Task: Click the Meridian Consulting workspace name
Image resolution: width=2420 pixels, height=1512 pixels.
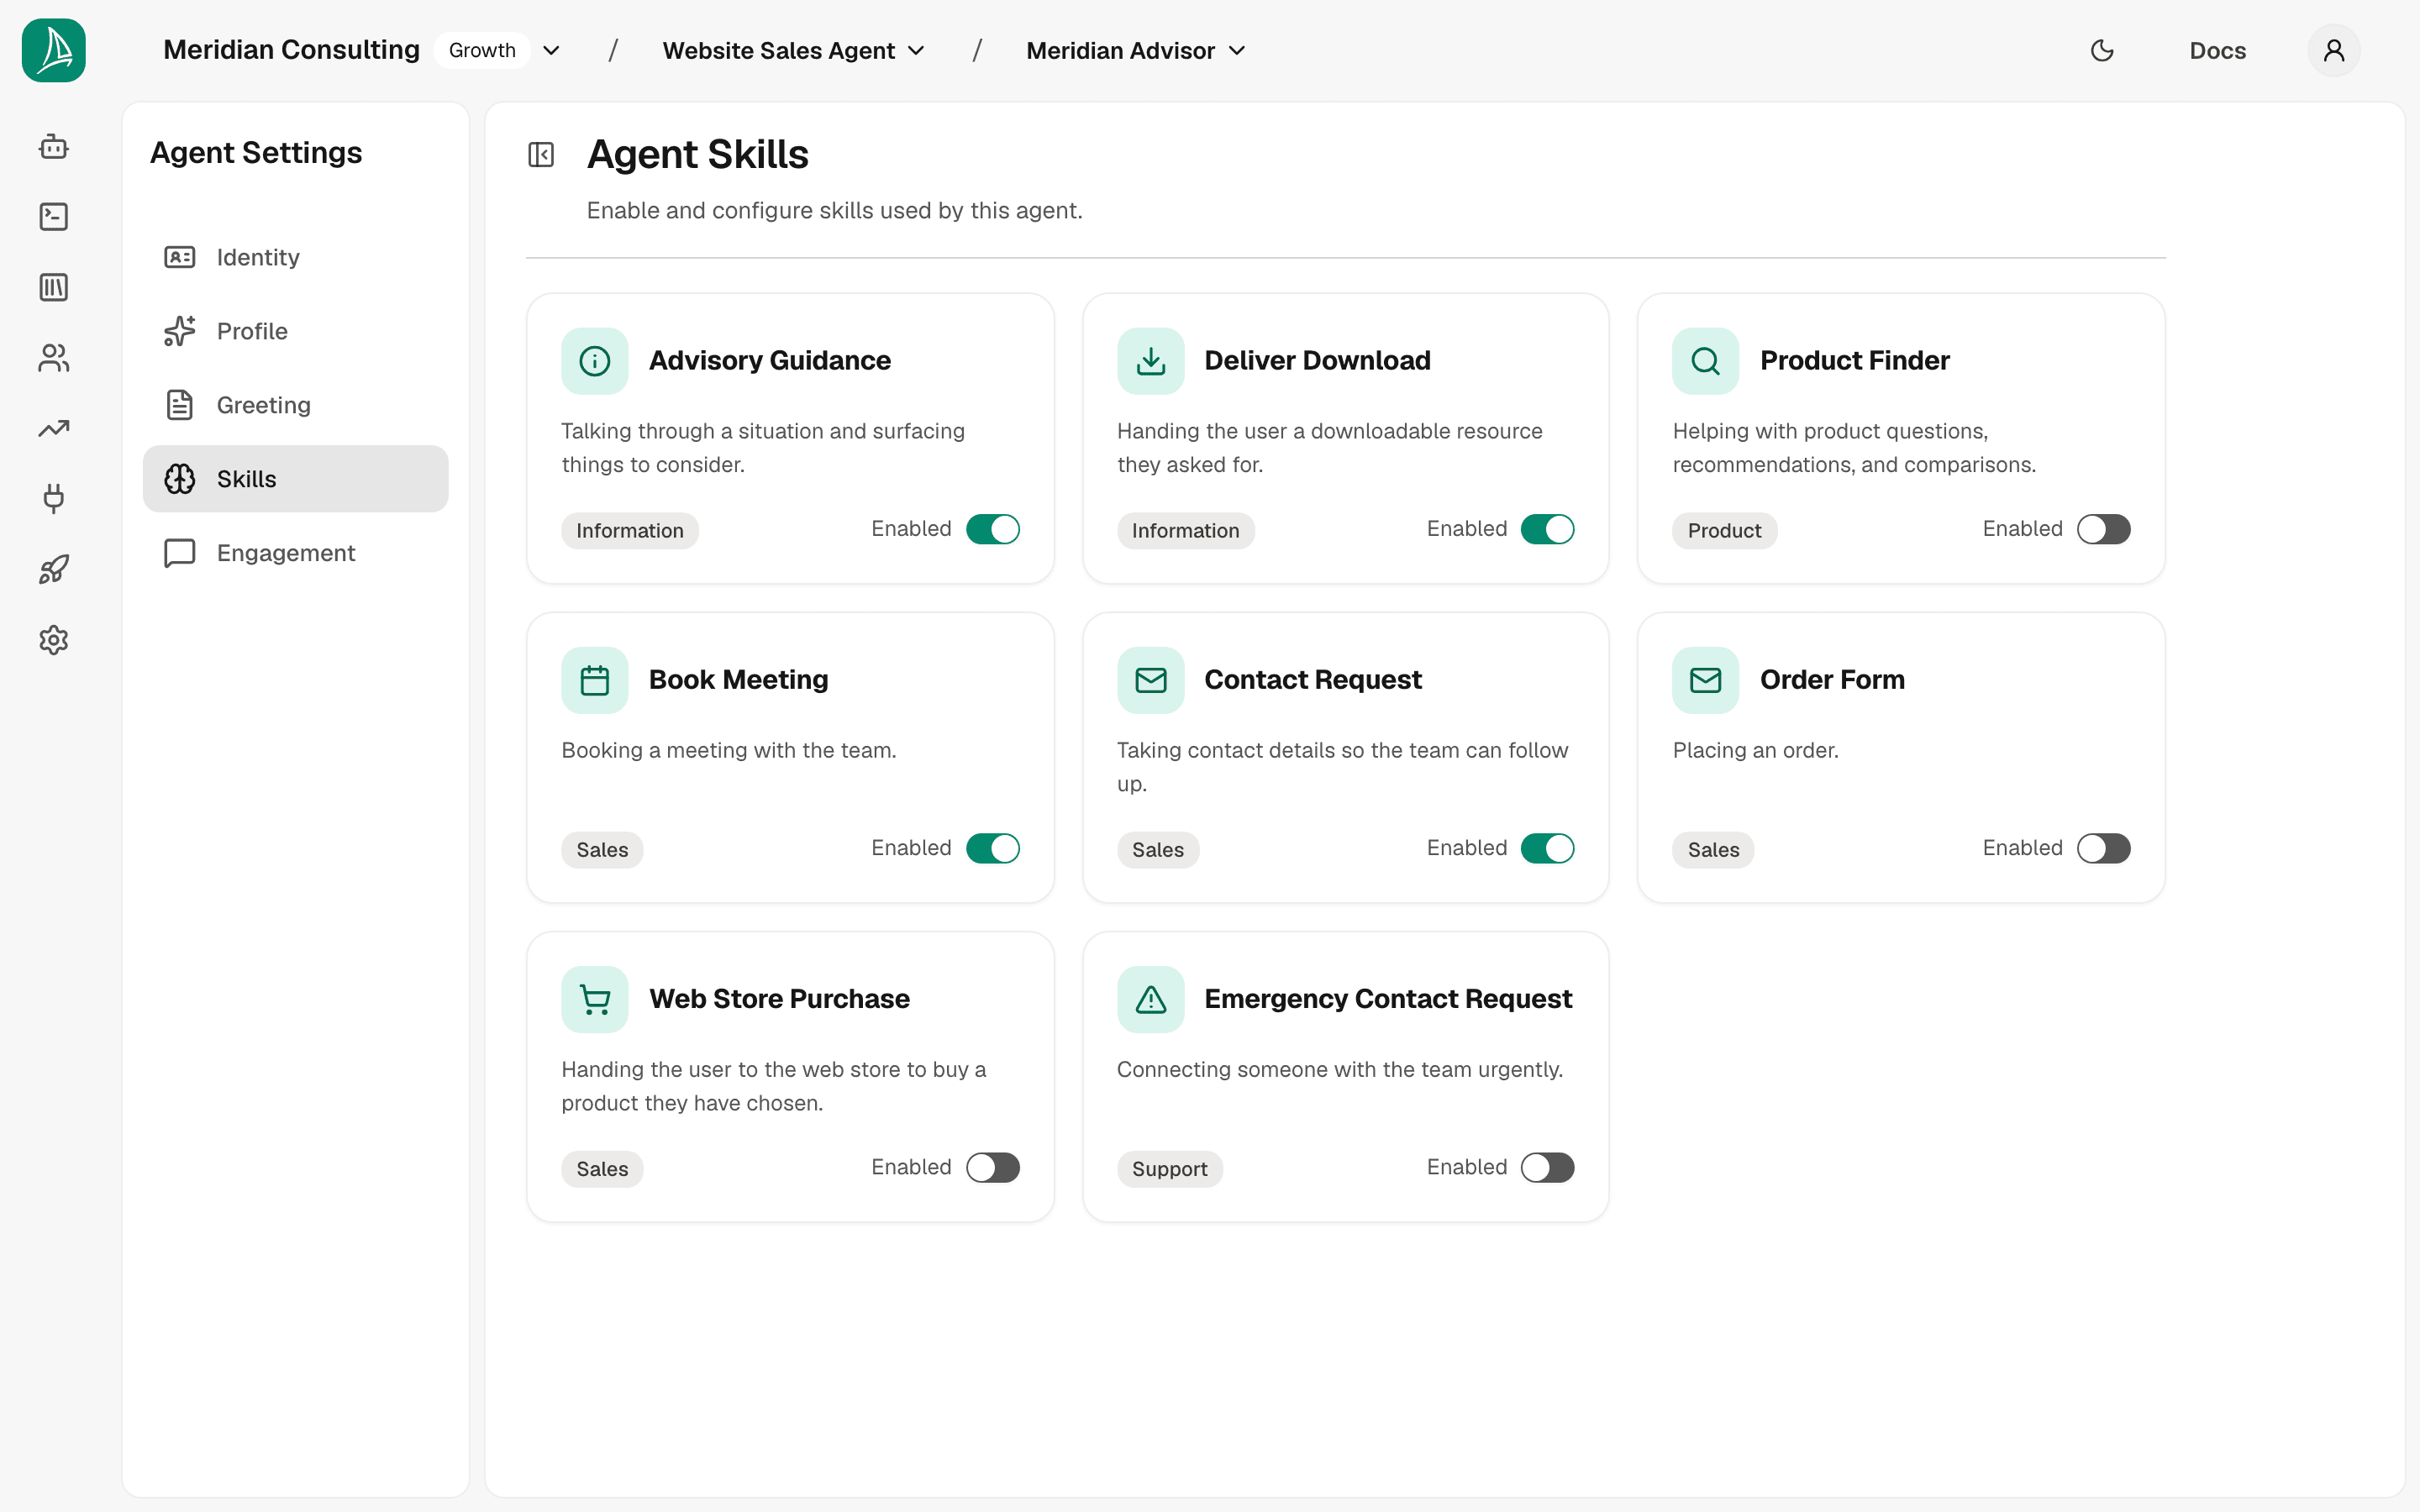Action: coord(291,50)
